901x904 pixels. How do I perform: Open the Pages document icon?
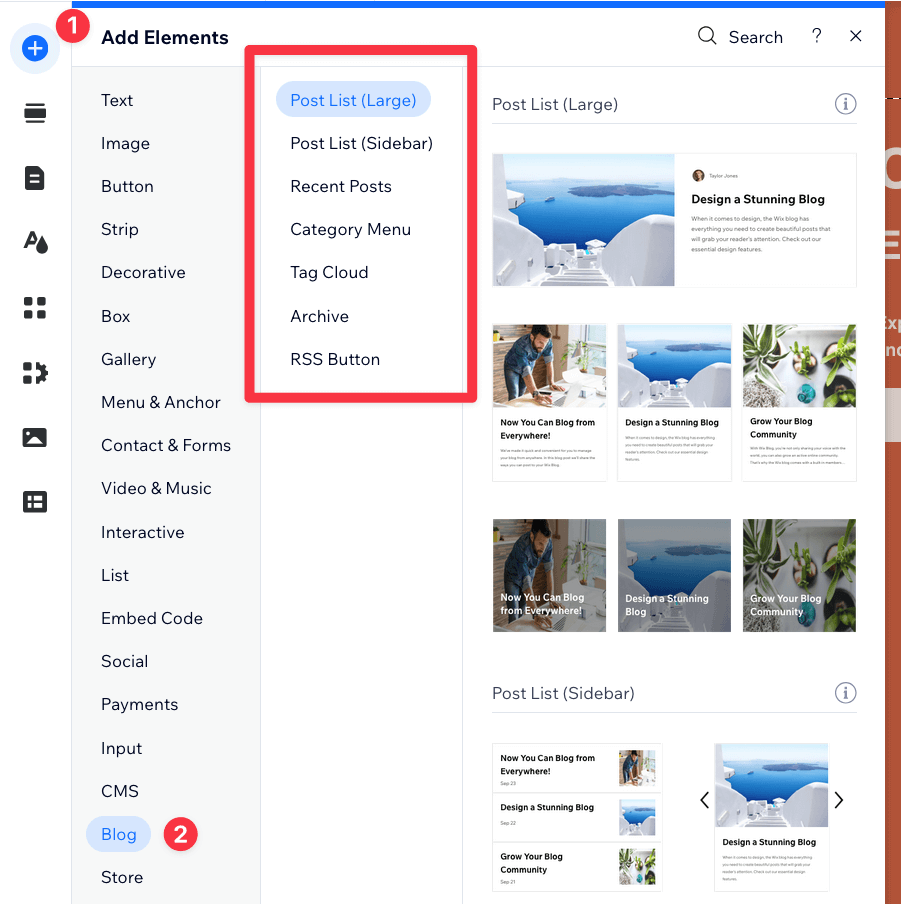pyautogui.click(x=35, y=178)
